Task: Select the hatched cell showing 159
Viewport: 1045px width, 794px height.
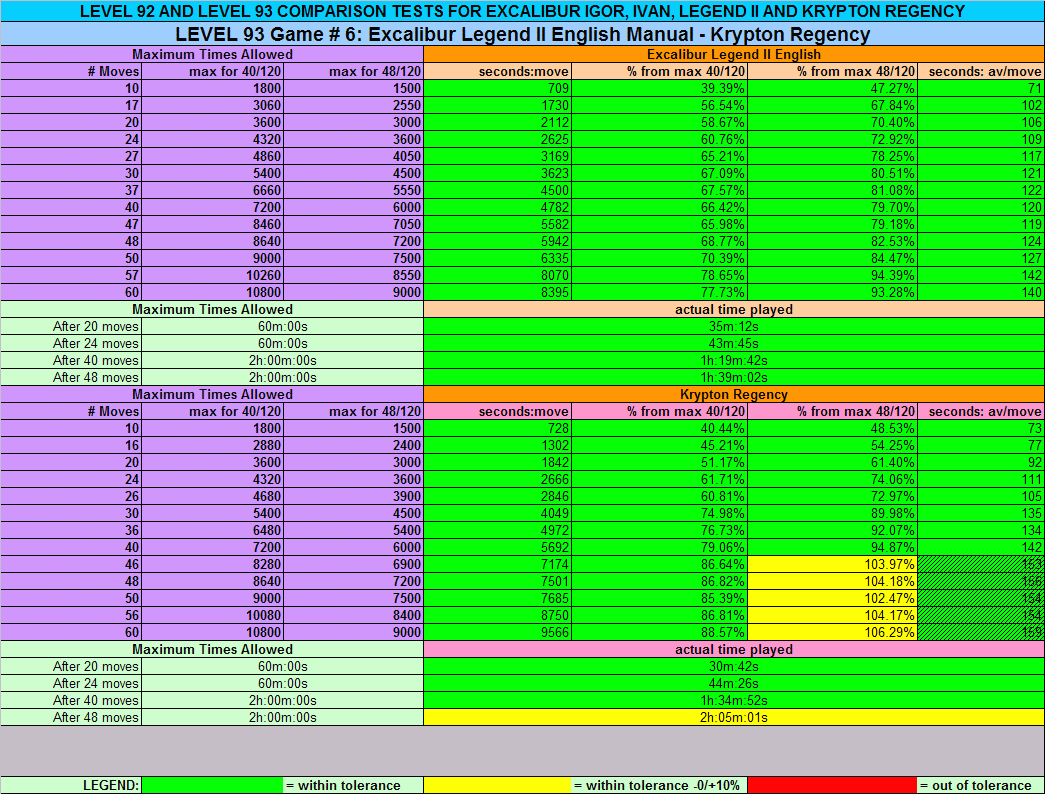Action: pos(981,633)
